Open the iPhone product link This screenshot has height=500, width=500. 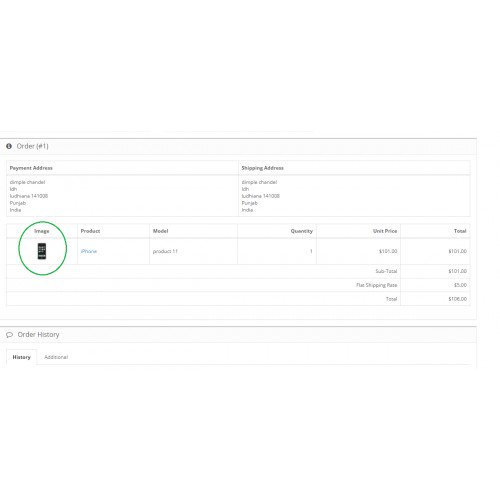tap(89, 251)
